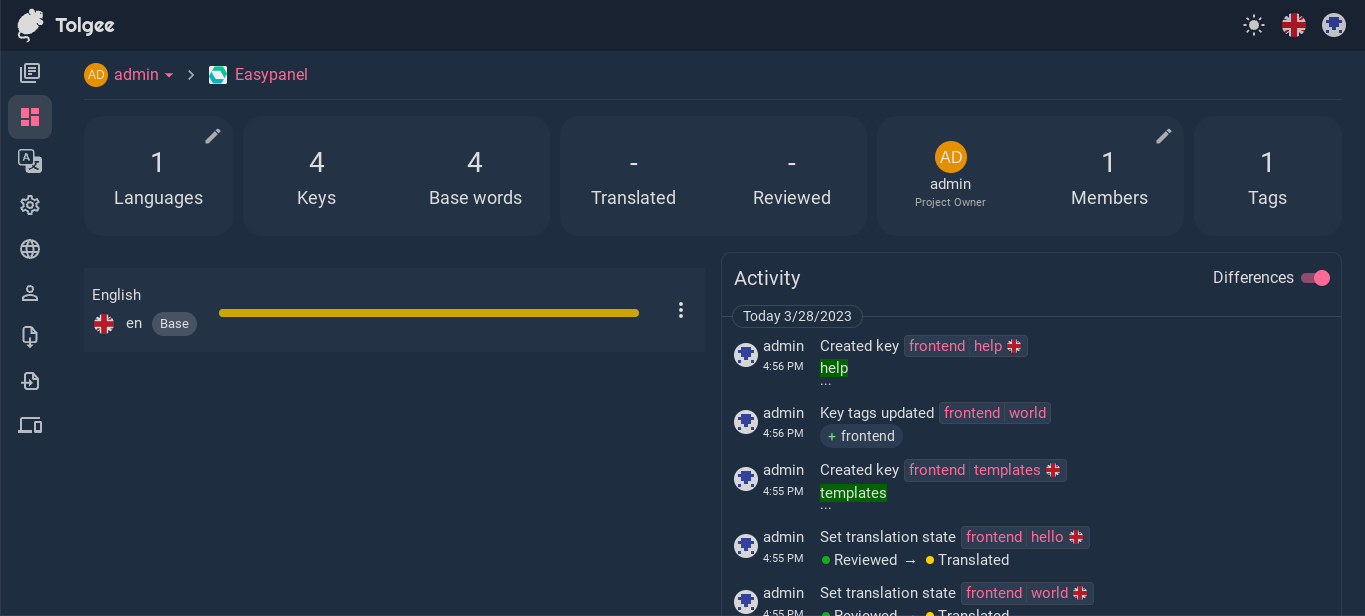Open the UI language flag selector
Screen dimensions: 1365x616
tap(1293, 24)
